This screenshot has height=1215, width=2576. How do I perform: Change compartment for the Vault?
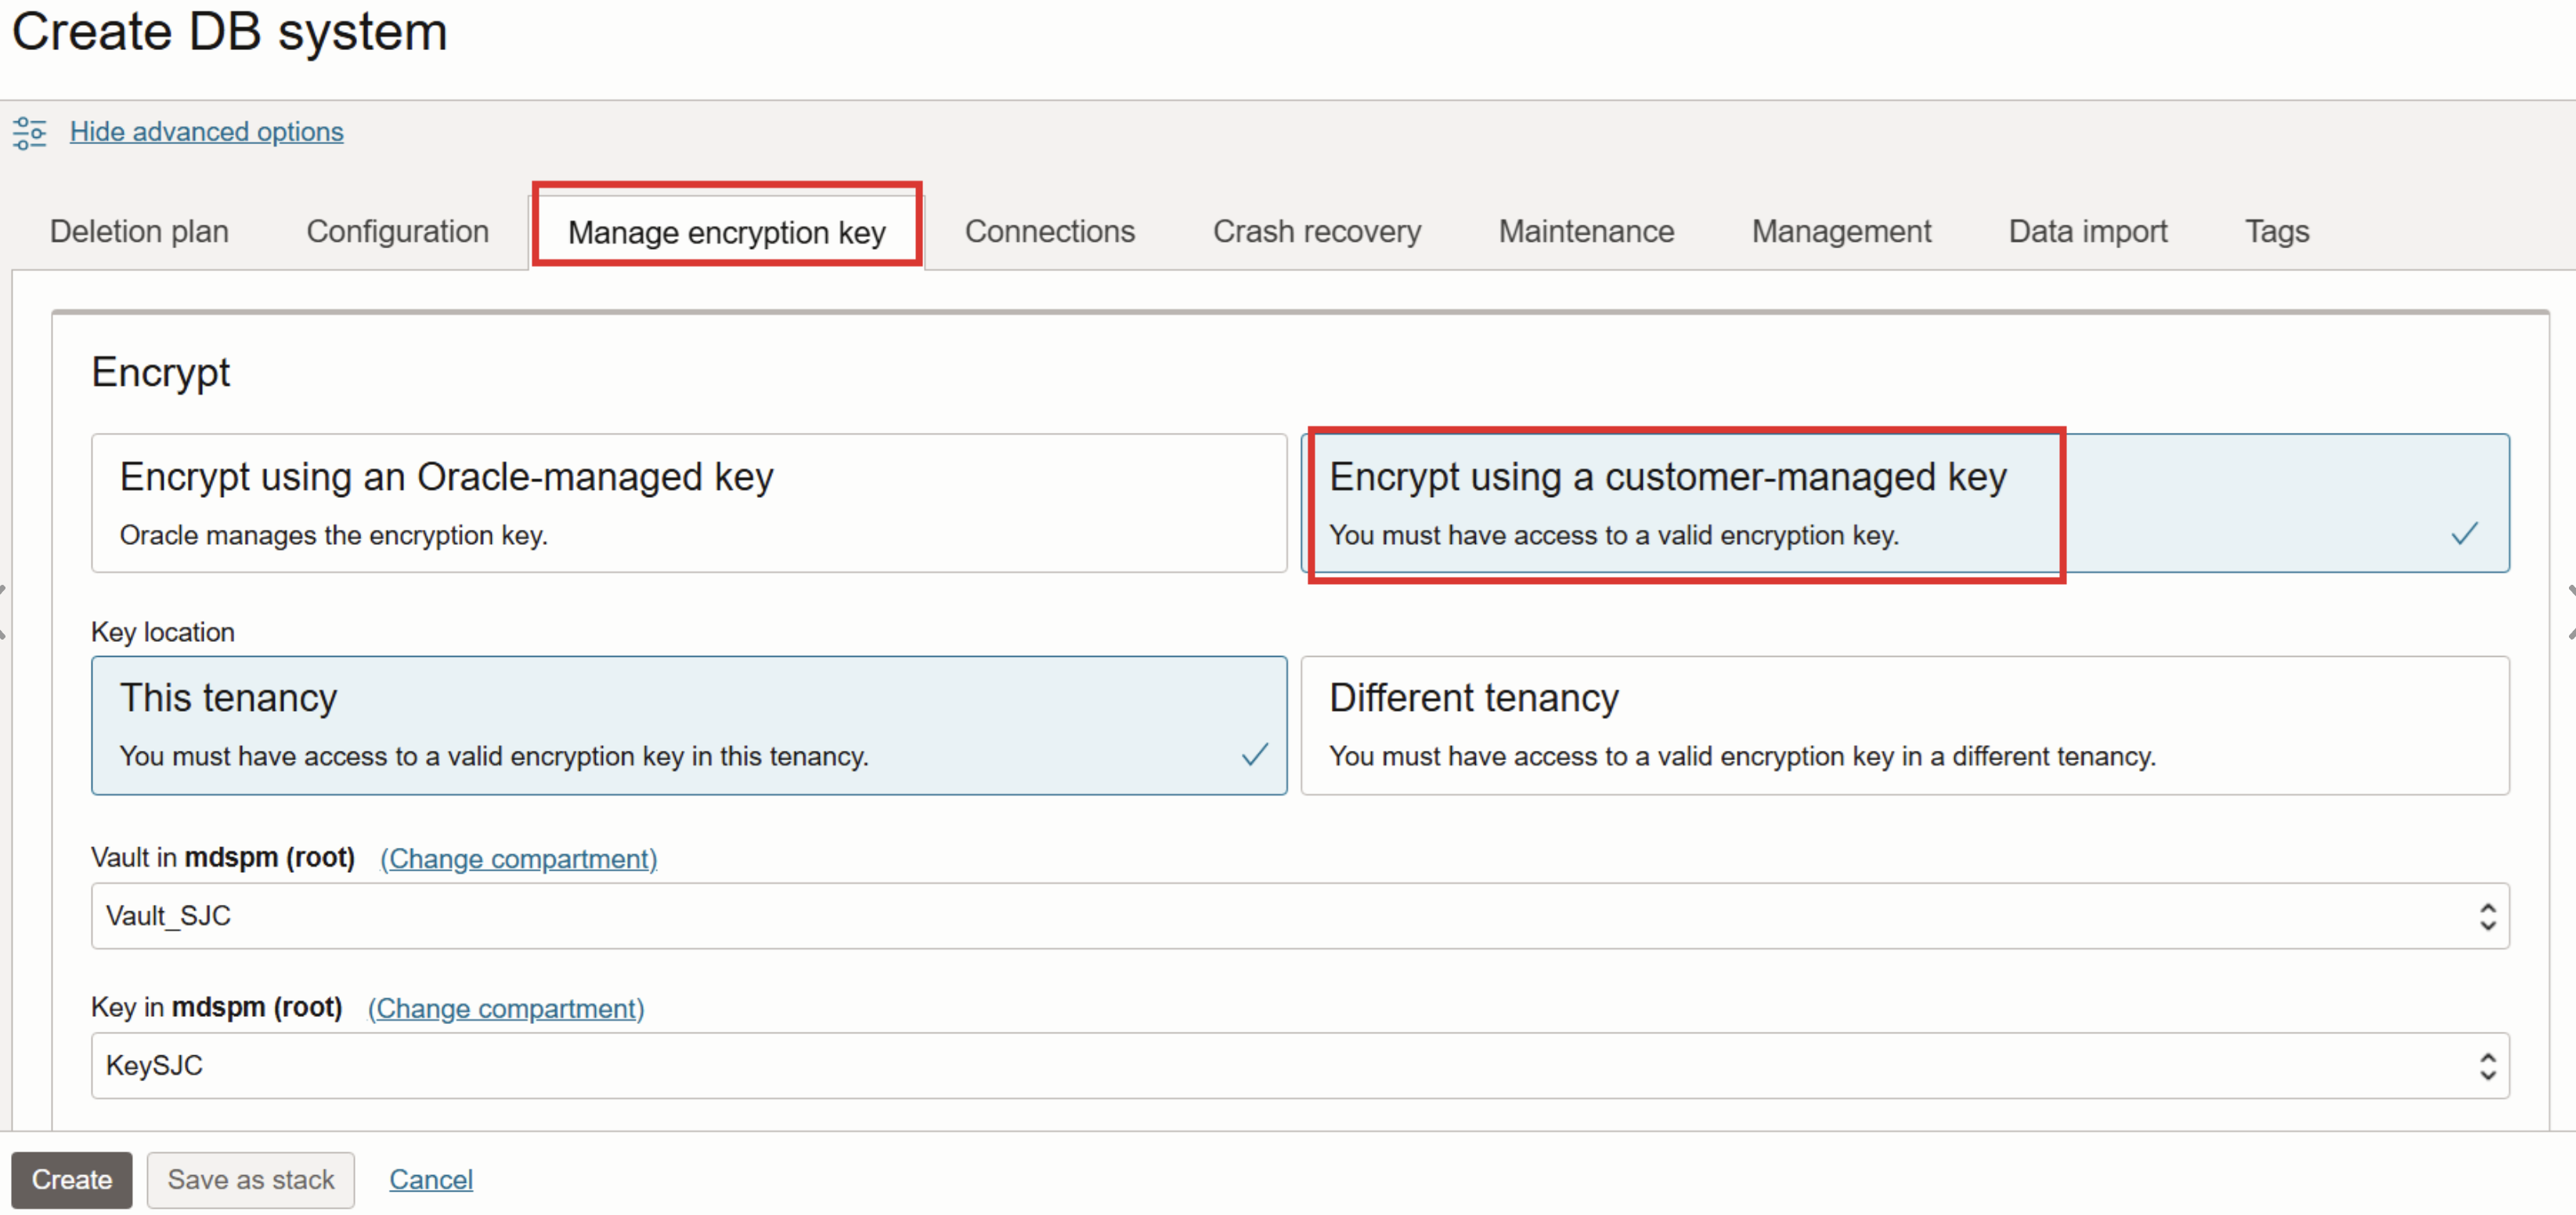click(518, 858)
